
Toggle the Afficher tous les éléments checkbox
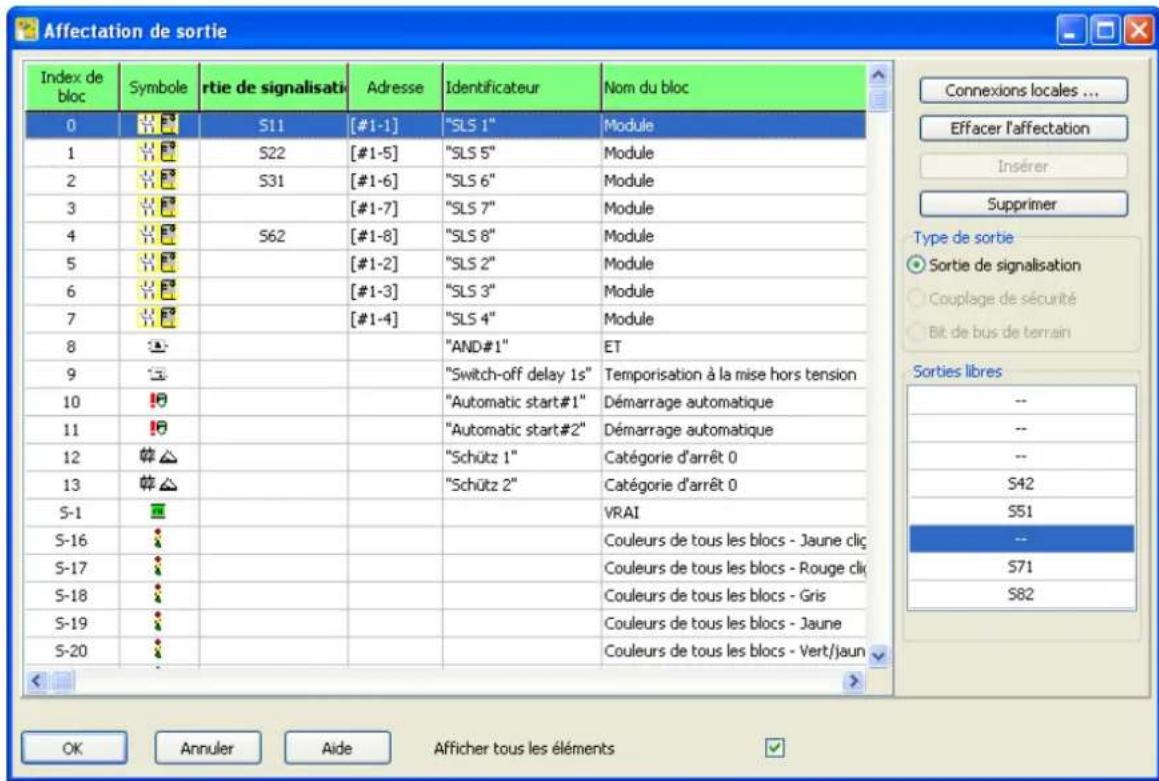coord(774,748)
